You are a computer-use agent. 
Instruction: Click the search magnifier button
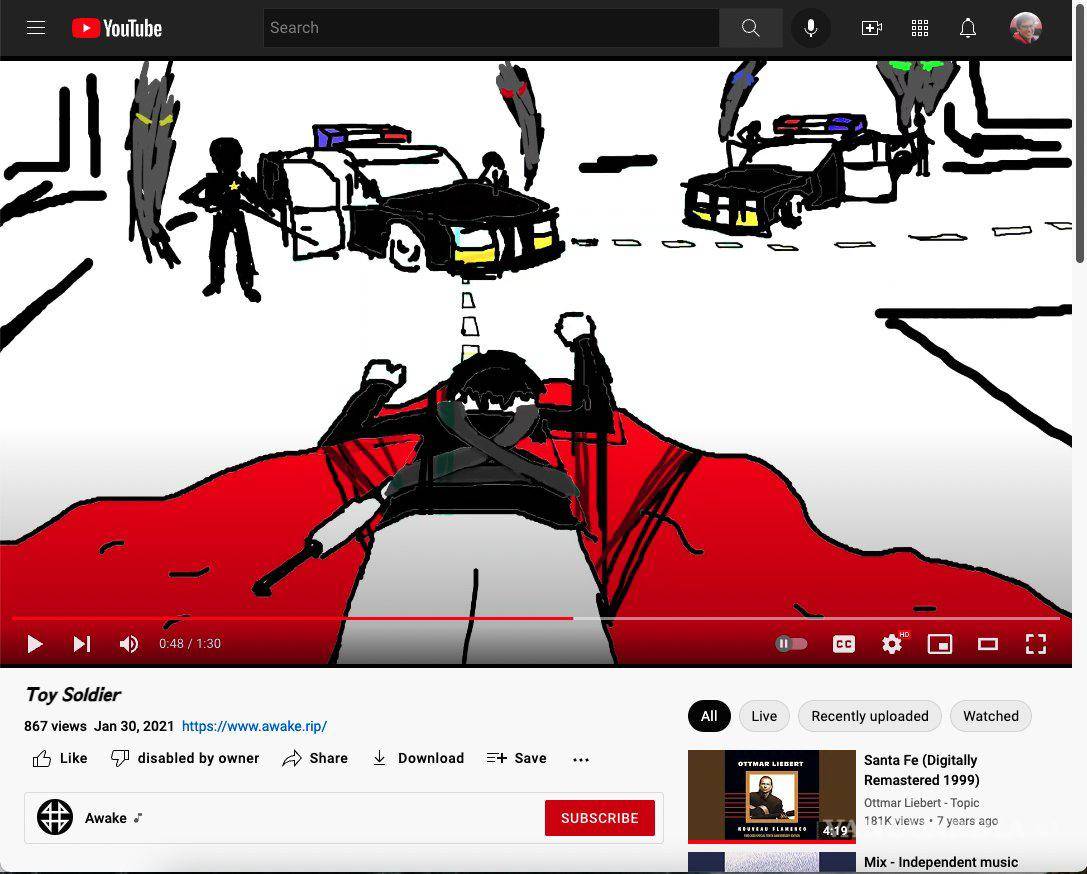click(750, 28)
